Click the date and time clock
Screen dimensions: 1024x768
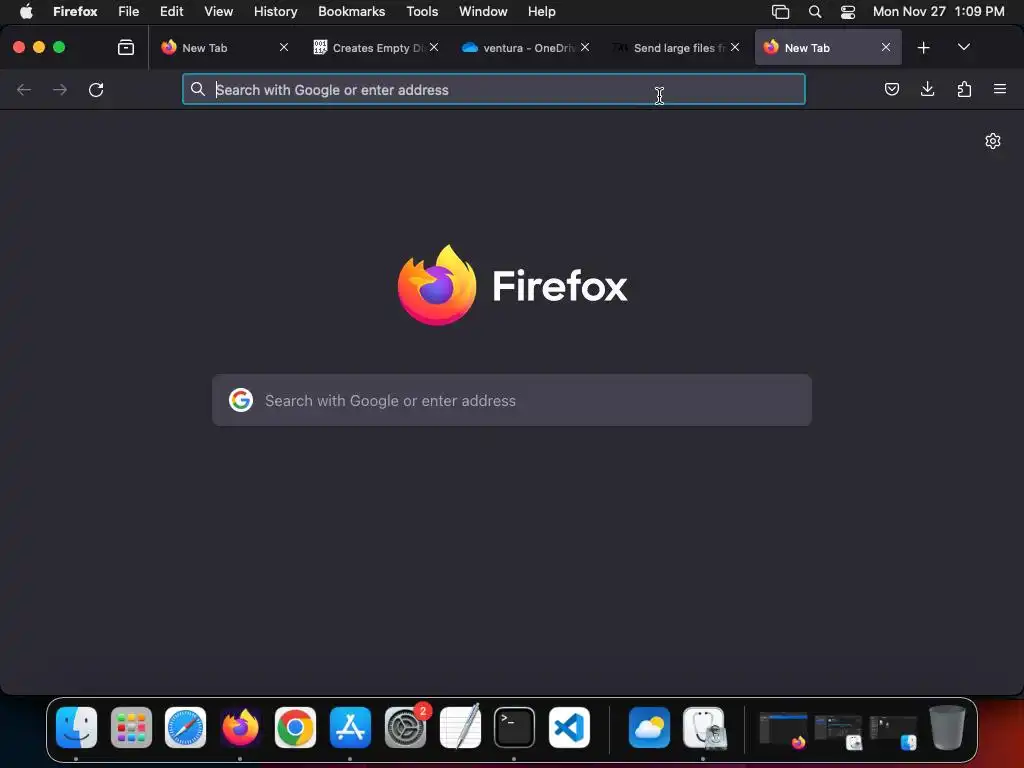pyautogui.click(x=938, y=11)
